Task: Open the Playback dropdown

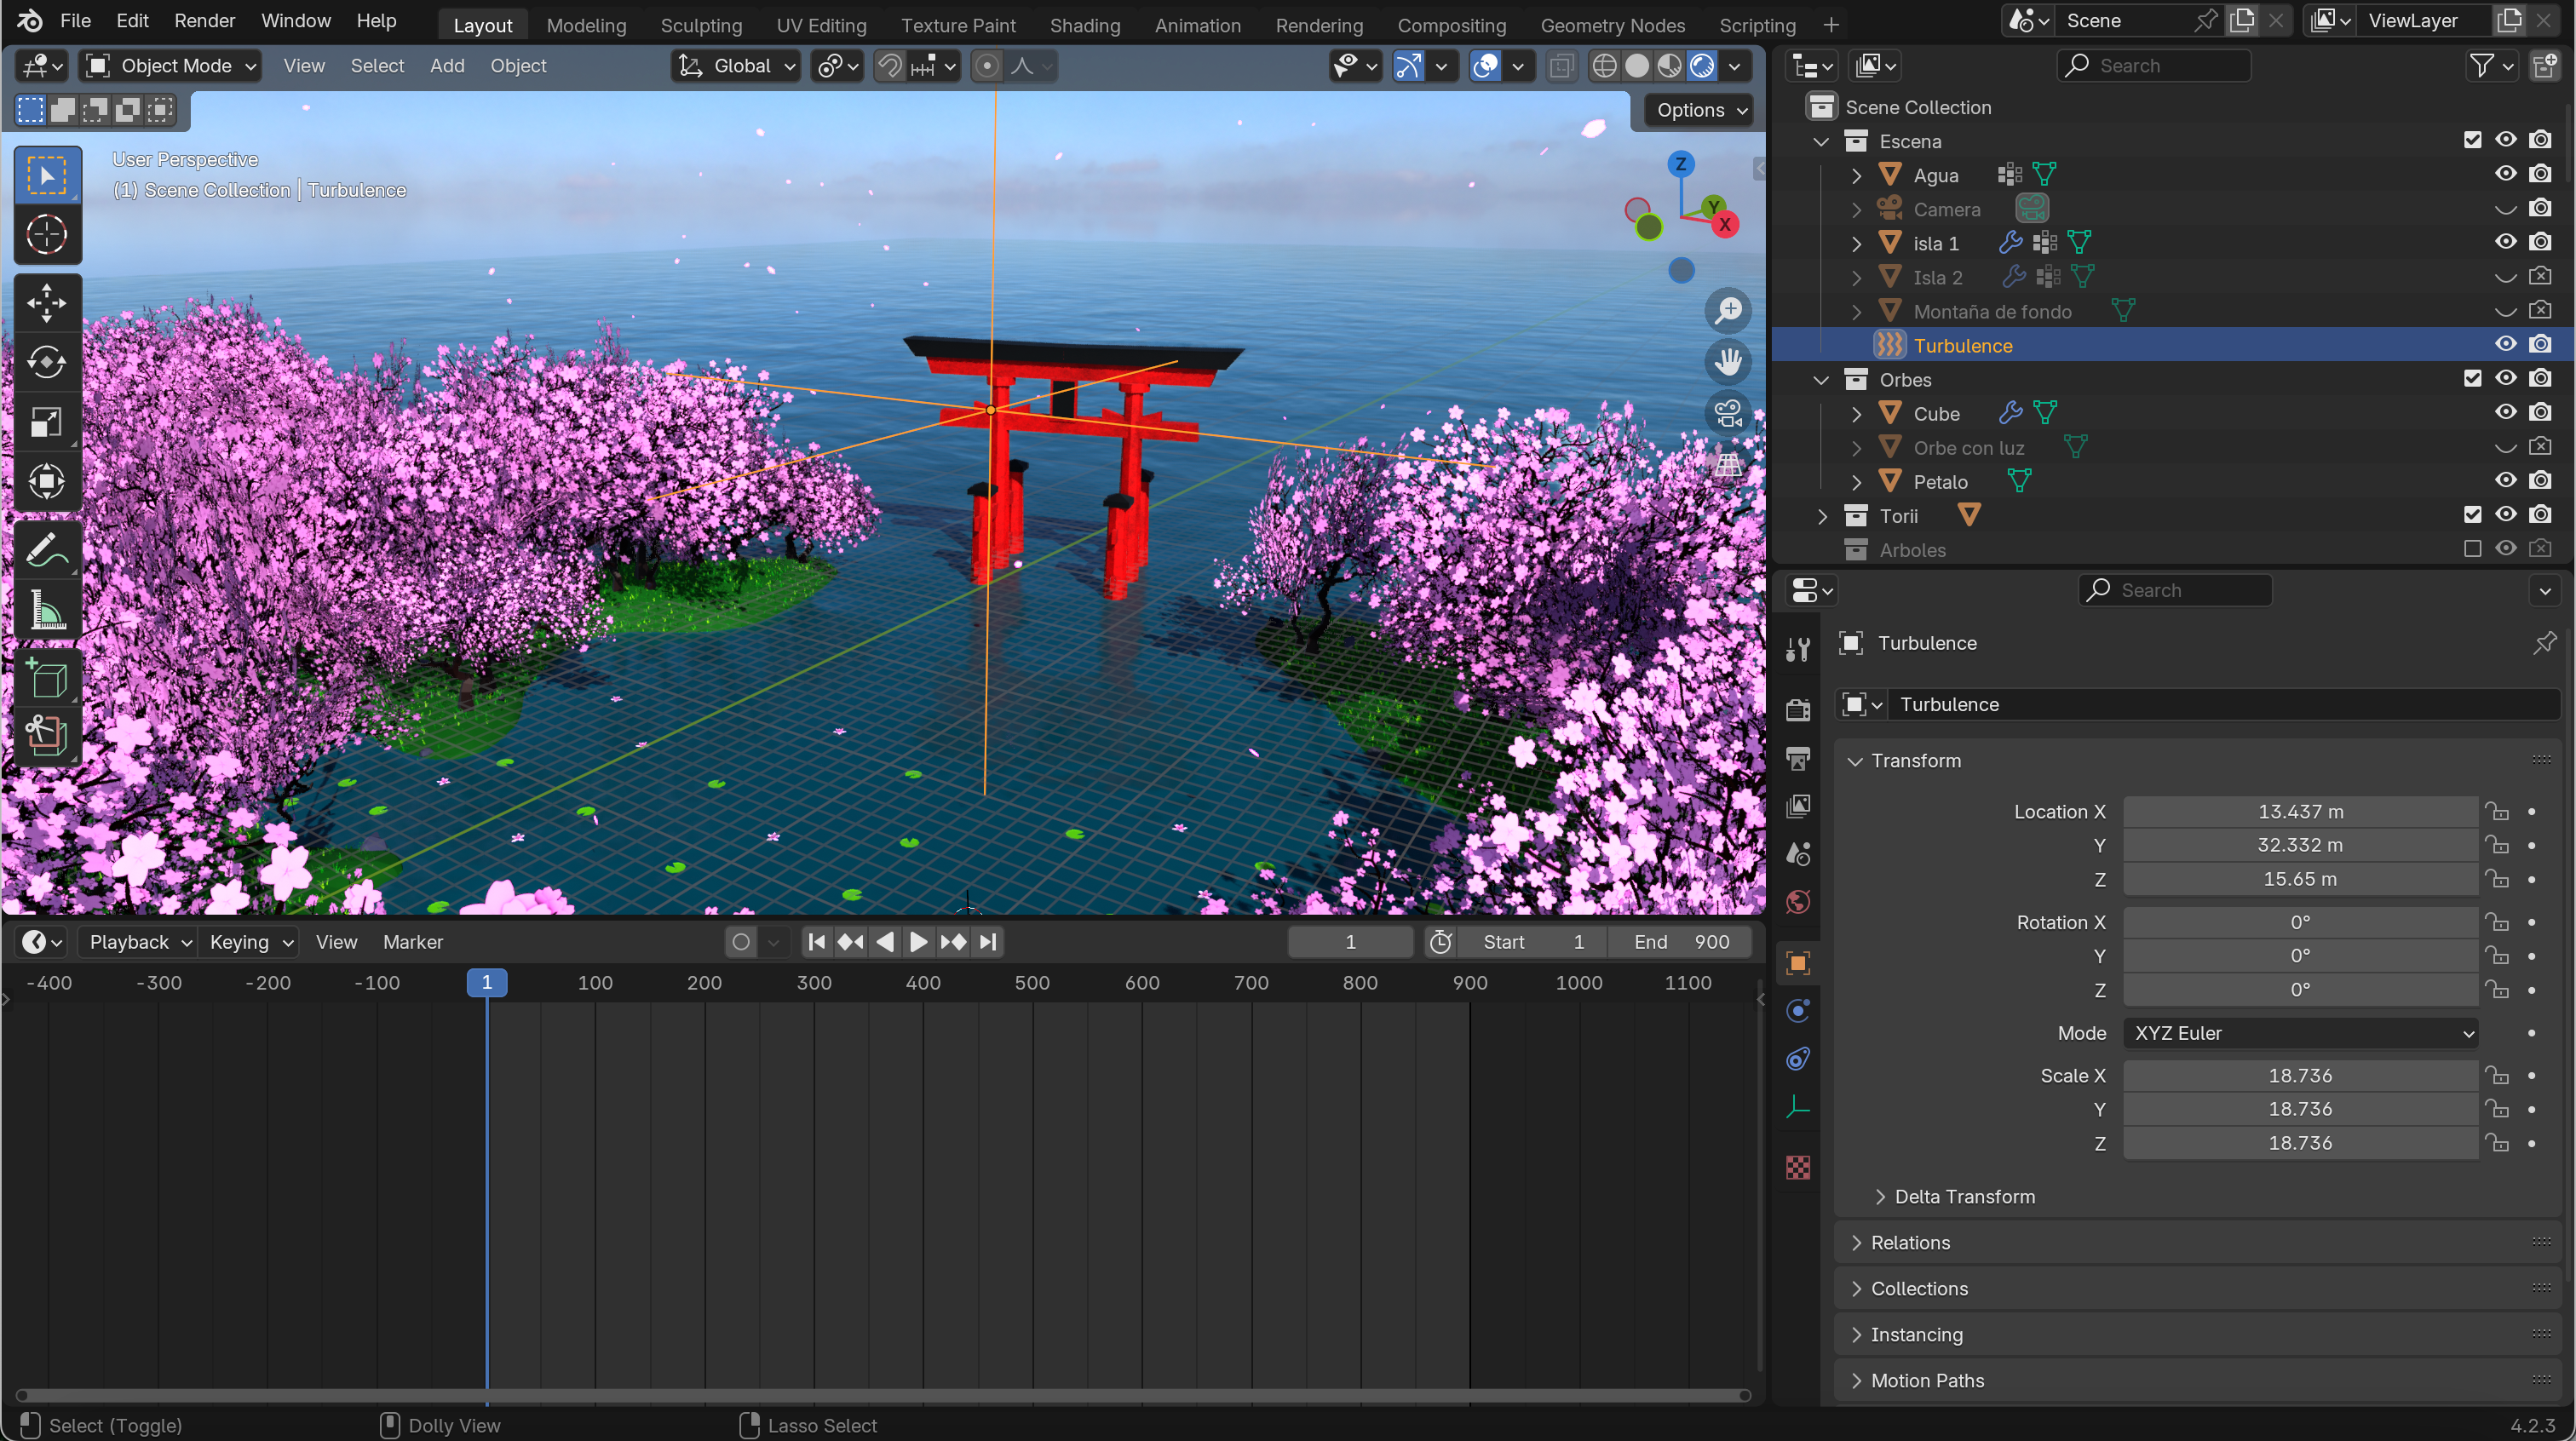Action: (139, 942)
